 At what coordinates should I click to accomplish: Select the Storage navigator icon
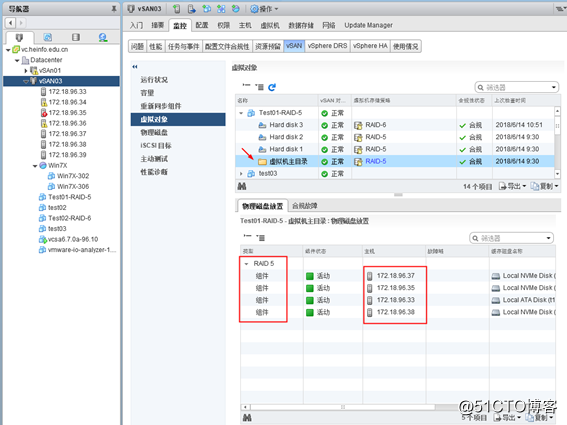(x=76, y=37)
